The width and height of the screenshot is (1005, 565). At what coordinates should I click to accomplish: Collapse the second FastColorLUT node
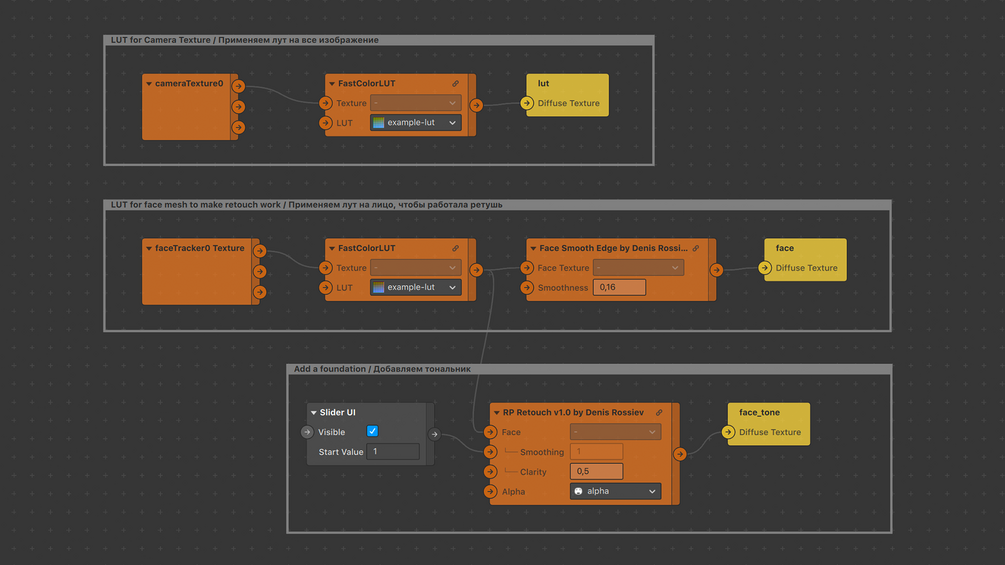332,248
